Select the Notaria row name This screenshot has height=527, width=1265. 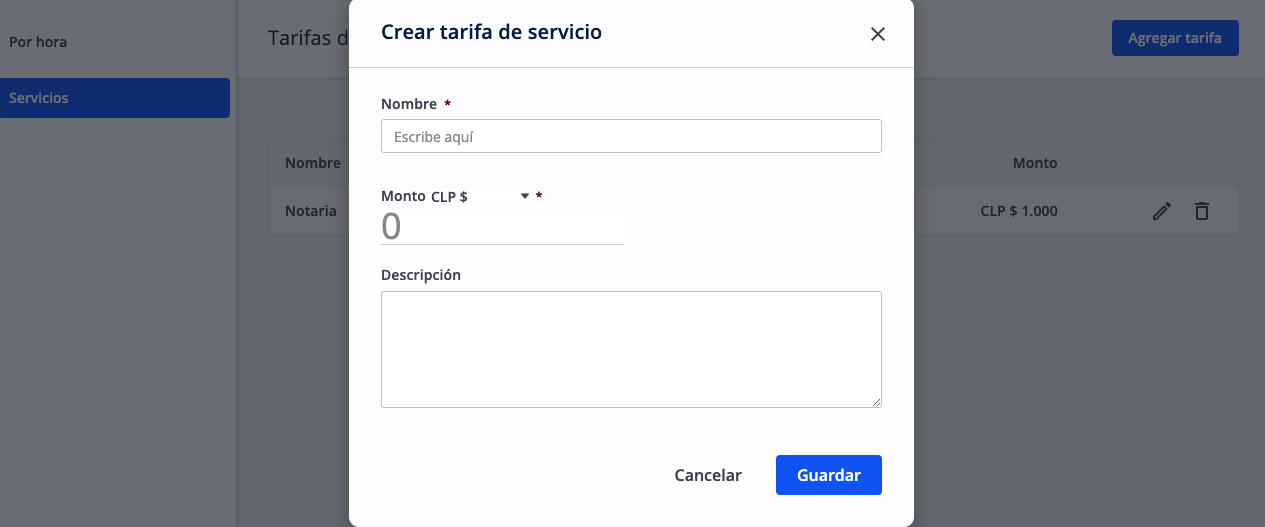point(310,211)
